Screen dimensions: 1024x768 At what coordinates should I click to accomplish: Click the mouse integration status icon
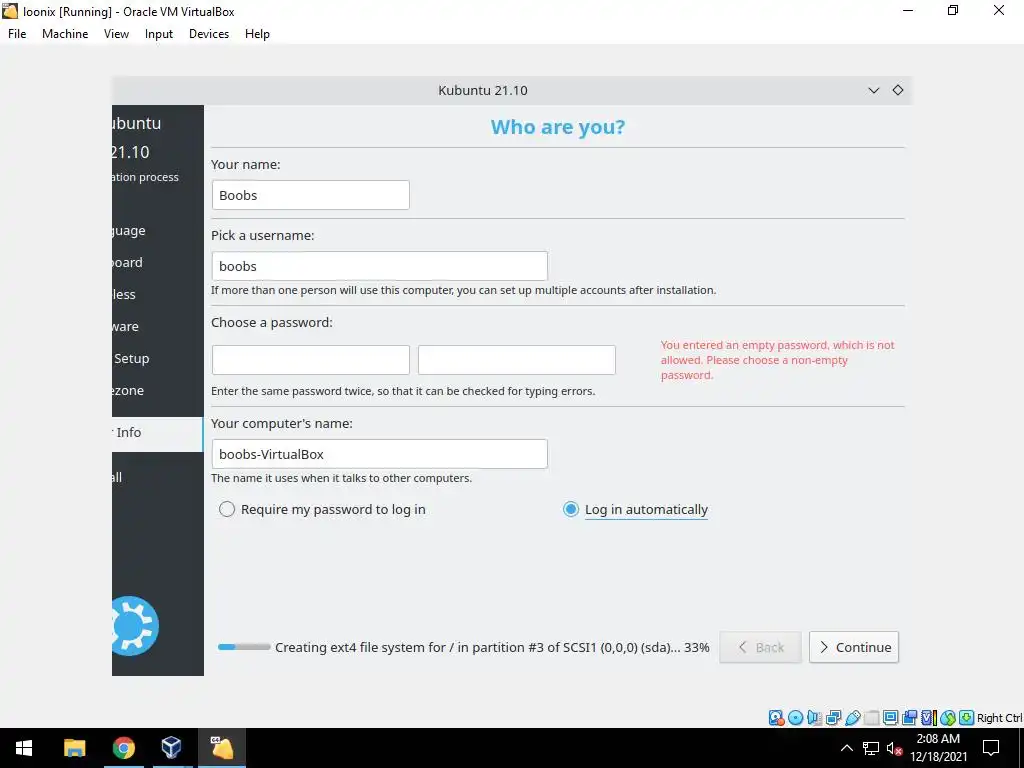(948, 718)
